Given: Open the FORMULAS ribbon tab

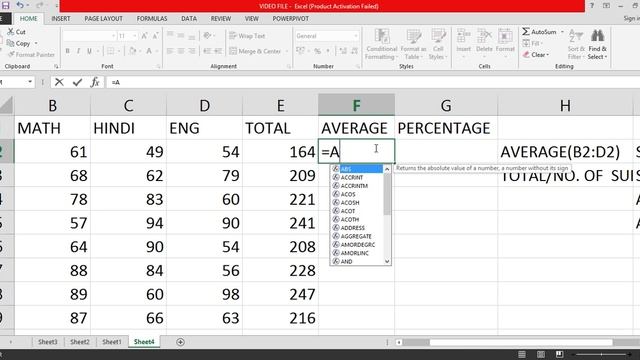Looking at the screenshot, I should pyautogui.click(x=152, y=18).
